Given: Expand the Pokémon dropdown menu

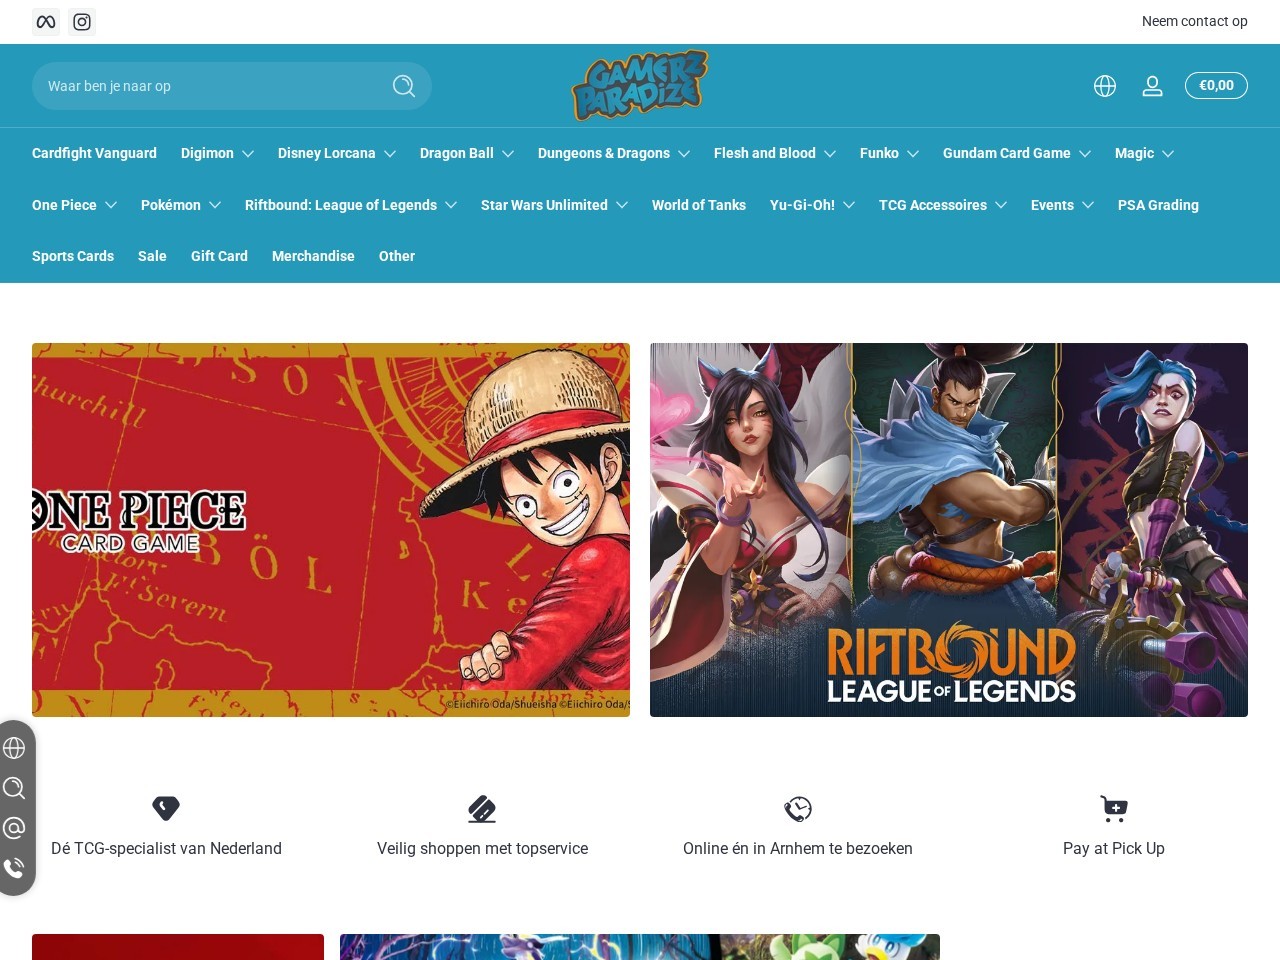Looking at the screenshot, I should click(x=180, y=205).
